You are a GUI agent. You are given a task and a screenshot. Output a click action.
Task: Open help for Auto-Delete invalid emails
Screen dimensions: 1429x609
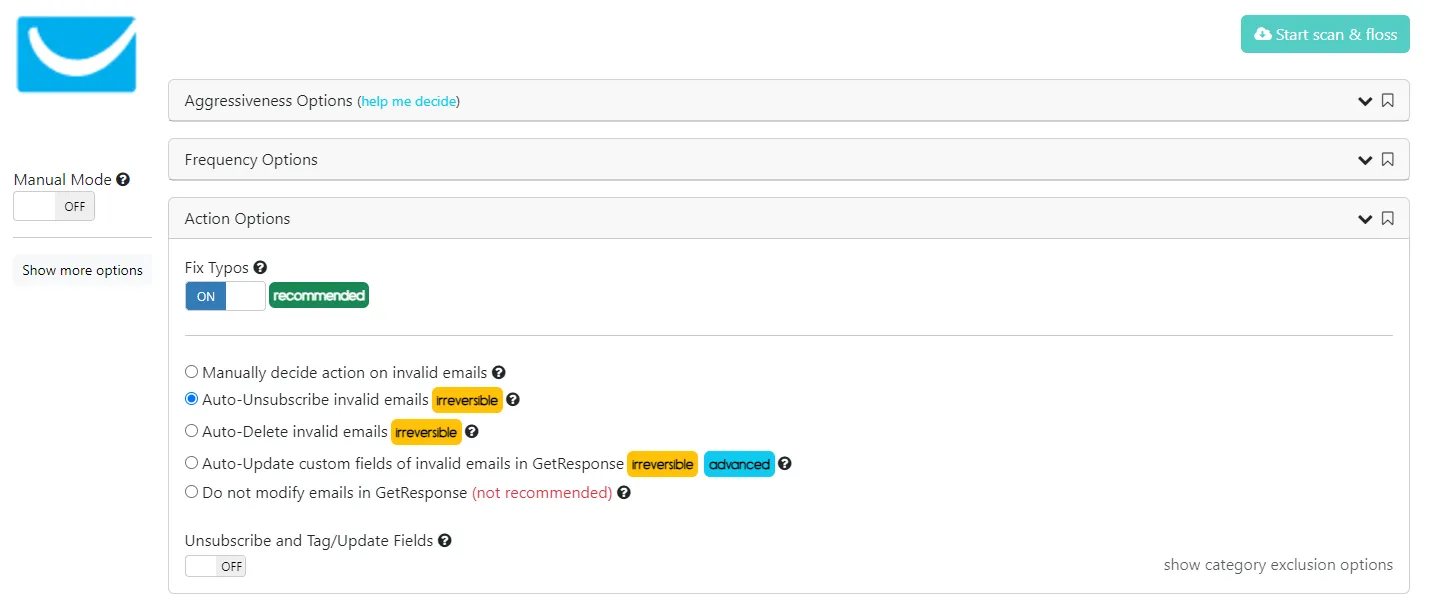point(472,432)
